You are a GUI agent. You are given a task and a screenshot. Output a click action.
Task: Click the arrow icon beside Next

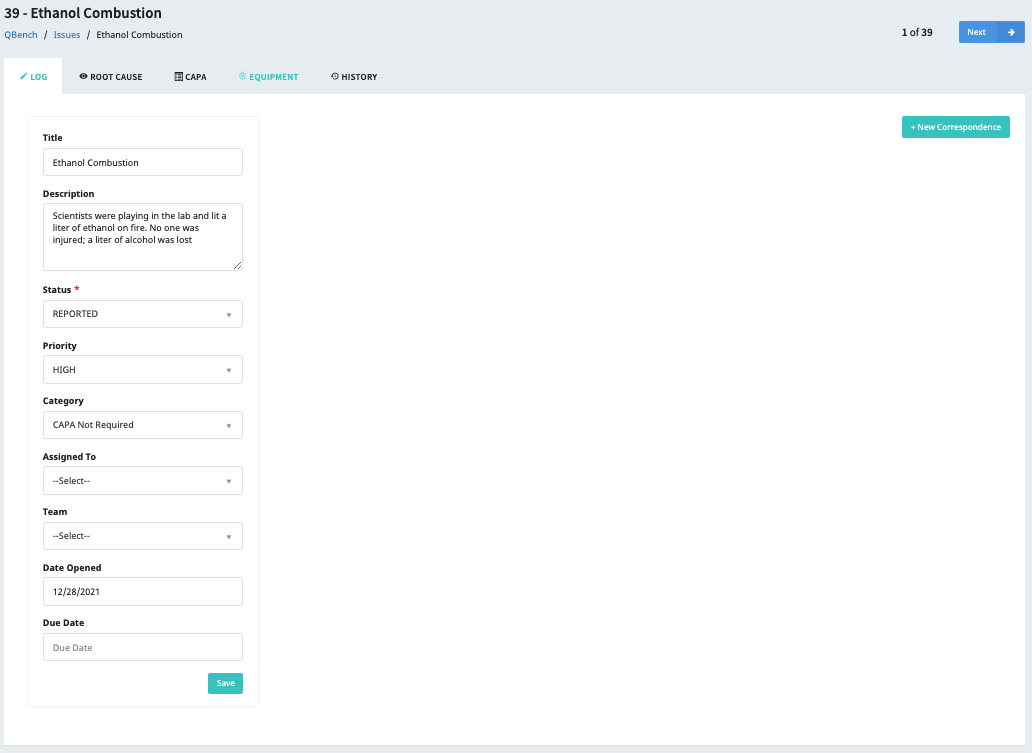point(1011,32)
